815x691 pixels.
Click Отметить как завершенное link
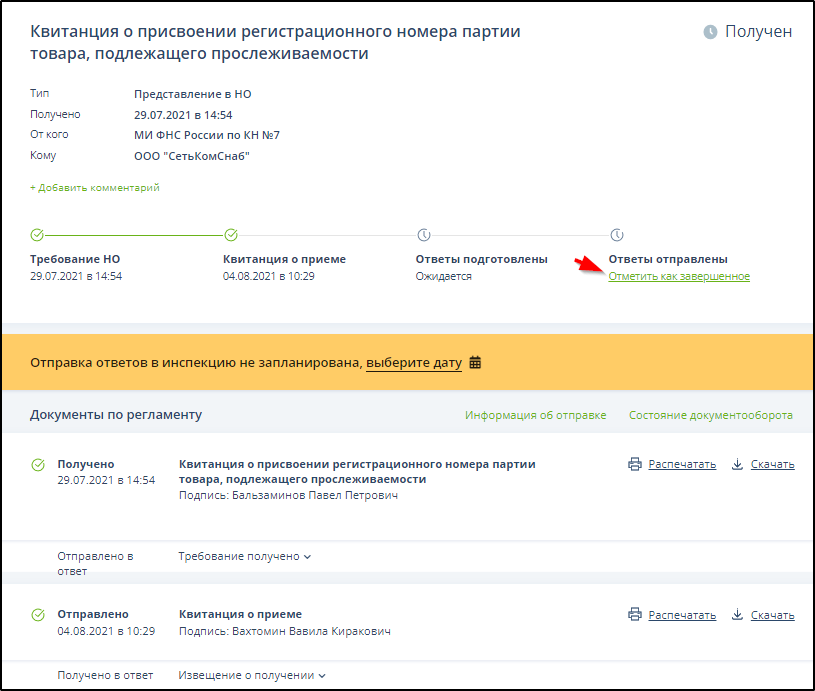(678, 276)
